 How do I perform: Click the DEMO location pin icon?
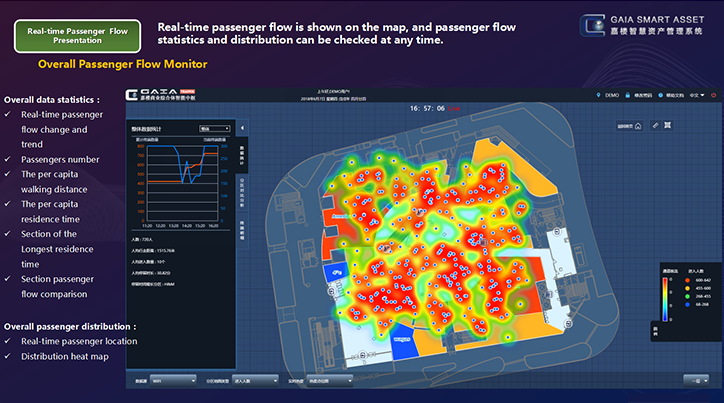(599, 95)
